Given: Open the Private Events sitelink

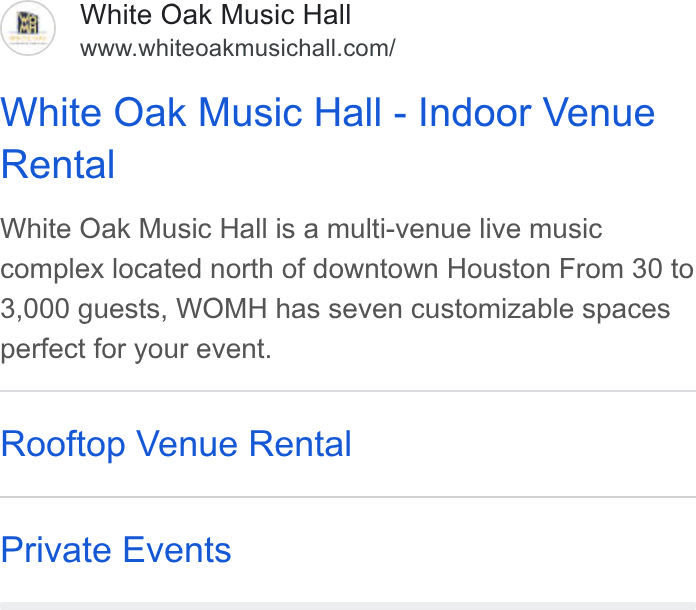Looking at the screenshot, I should tap(116, 550).
